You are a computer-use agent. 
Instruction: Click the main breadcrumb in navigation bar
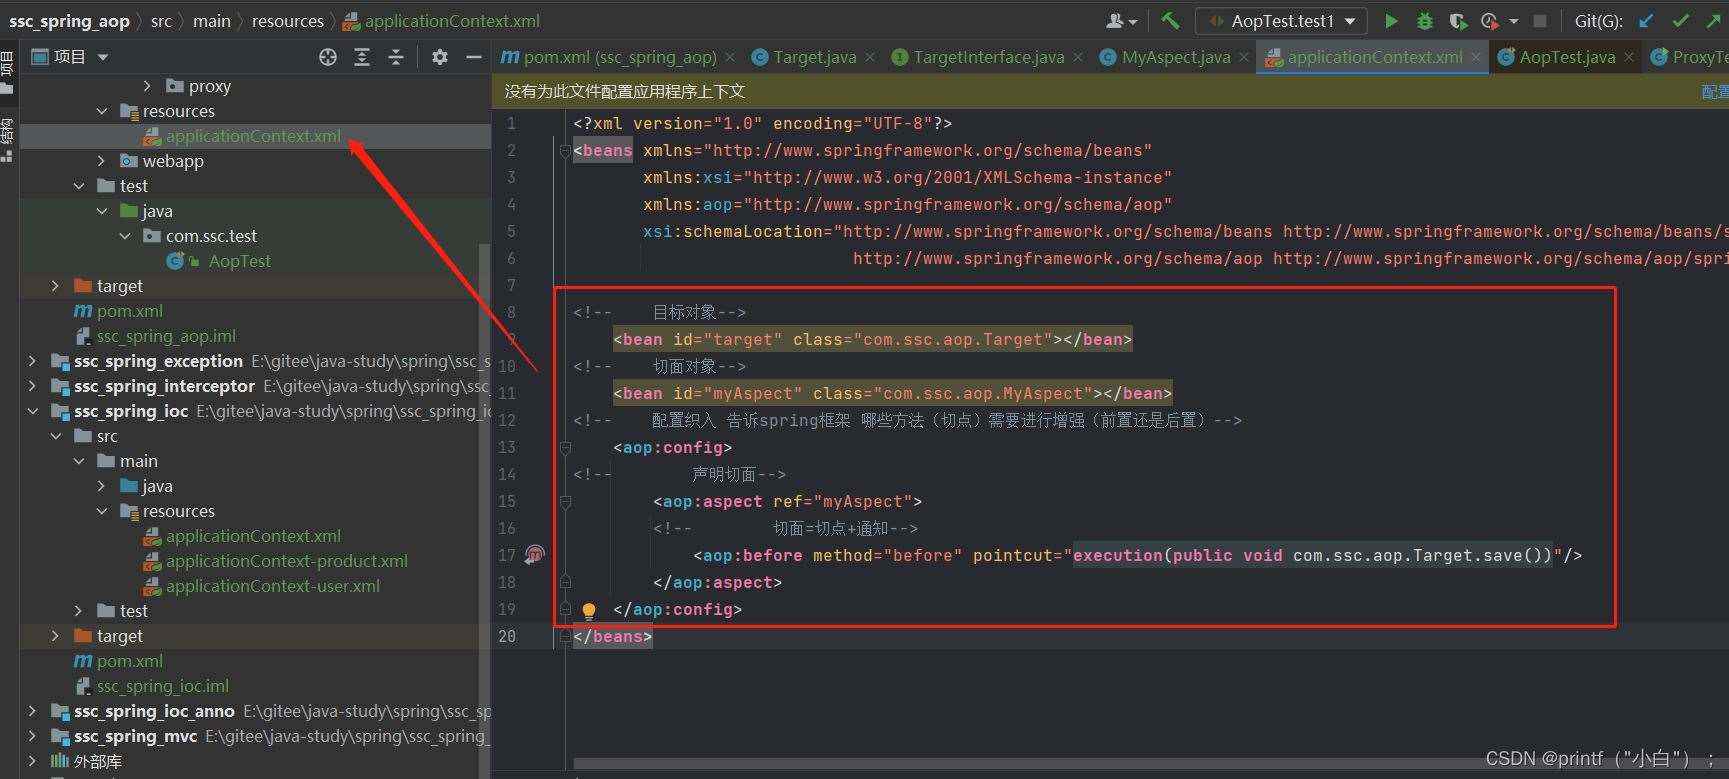click(211, 21)
